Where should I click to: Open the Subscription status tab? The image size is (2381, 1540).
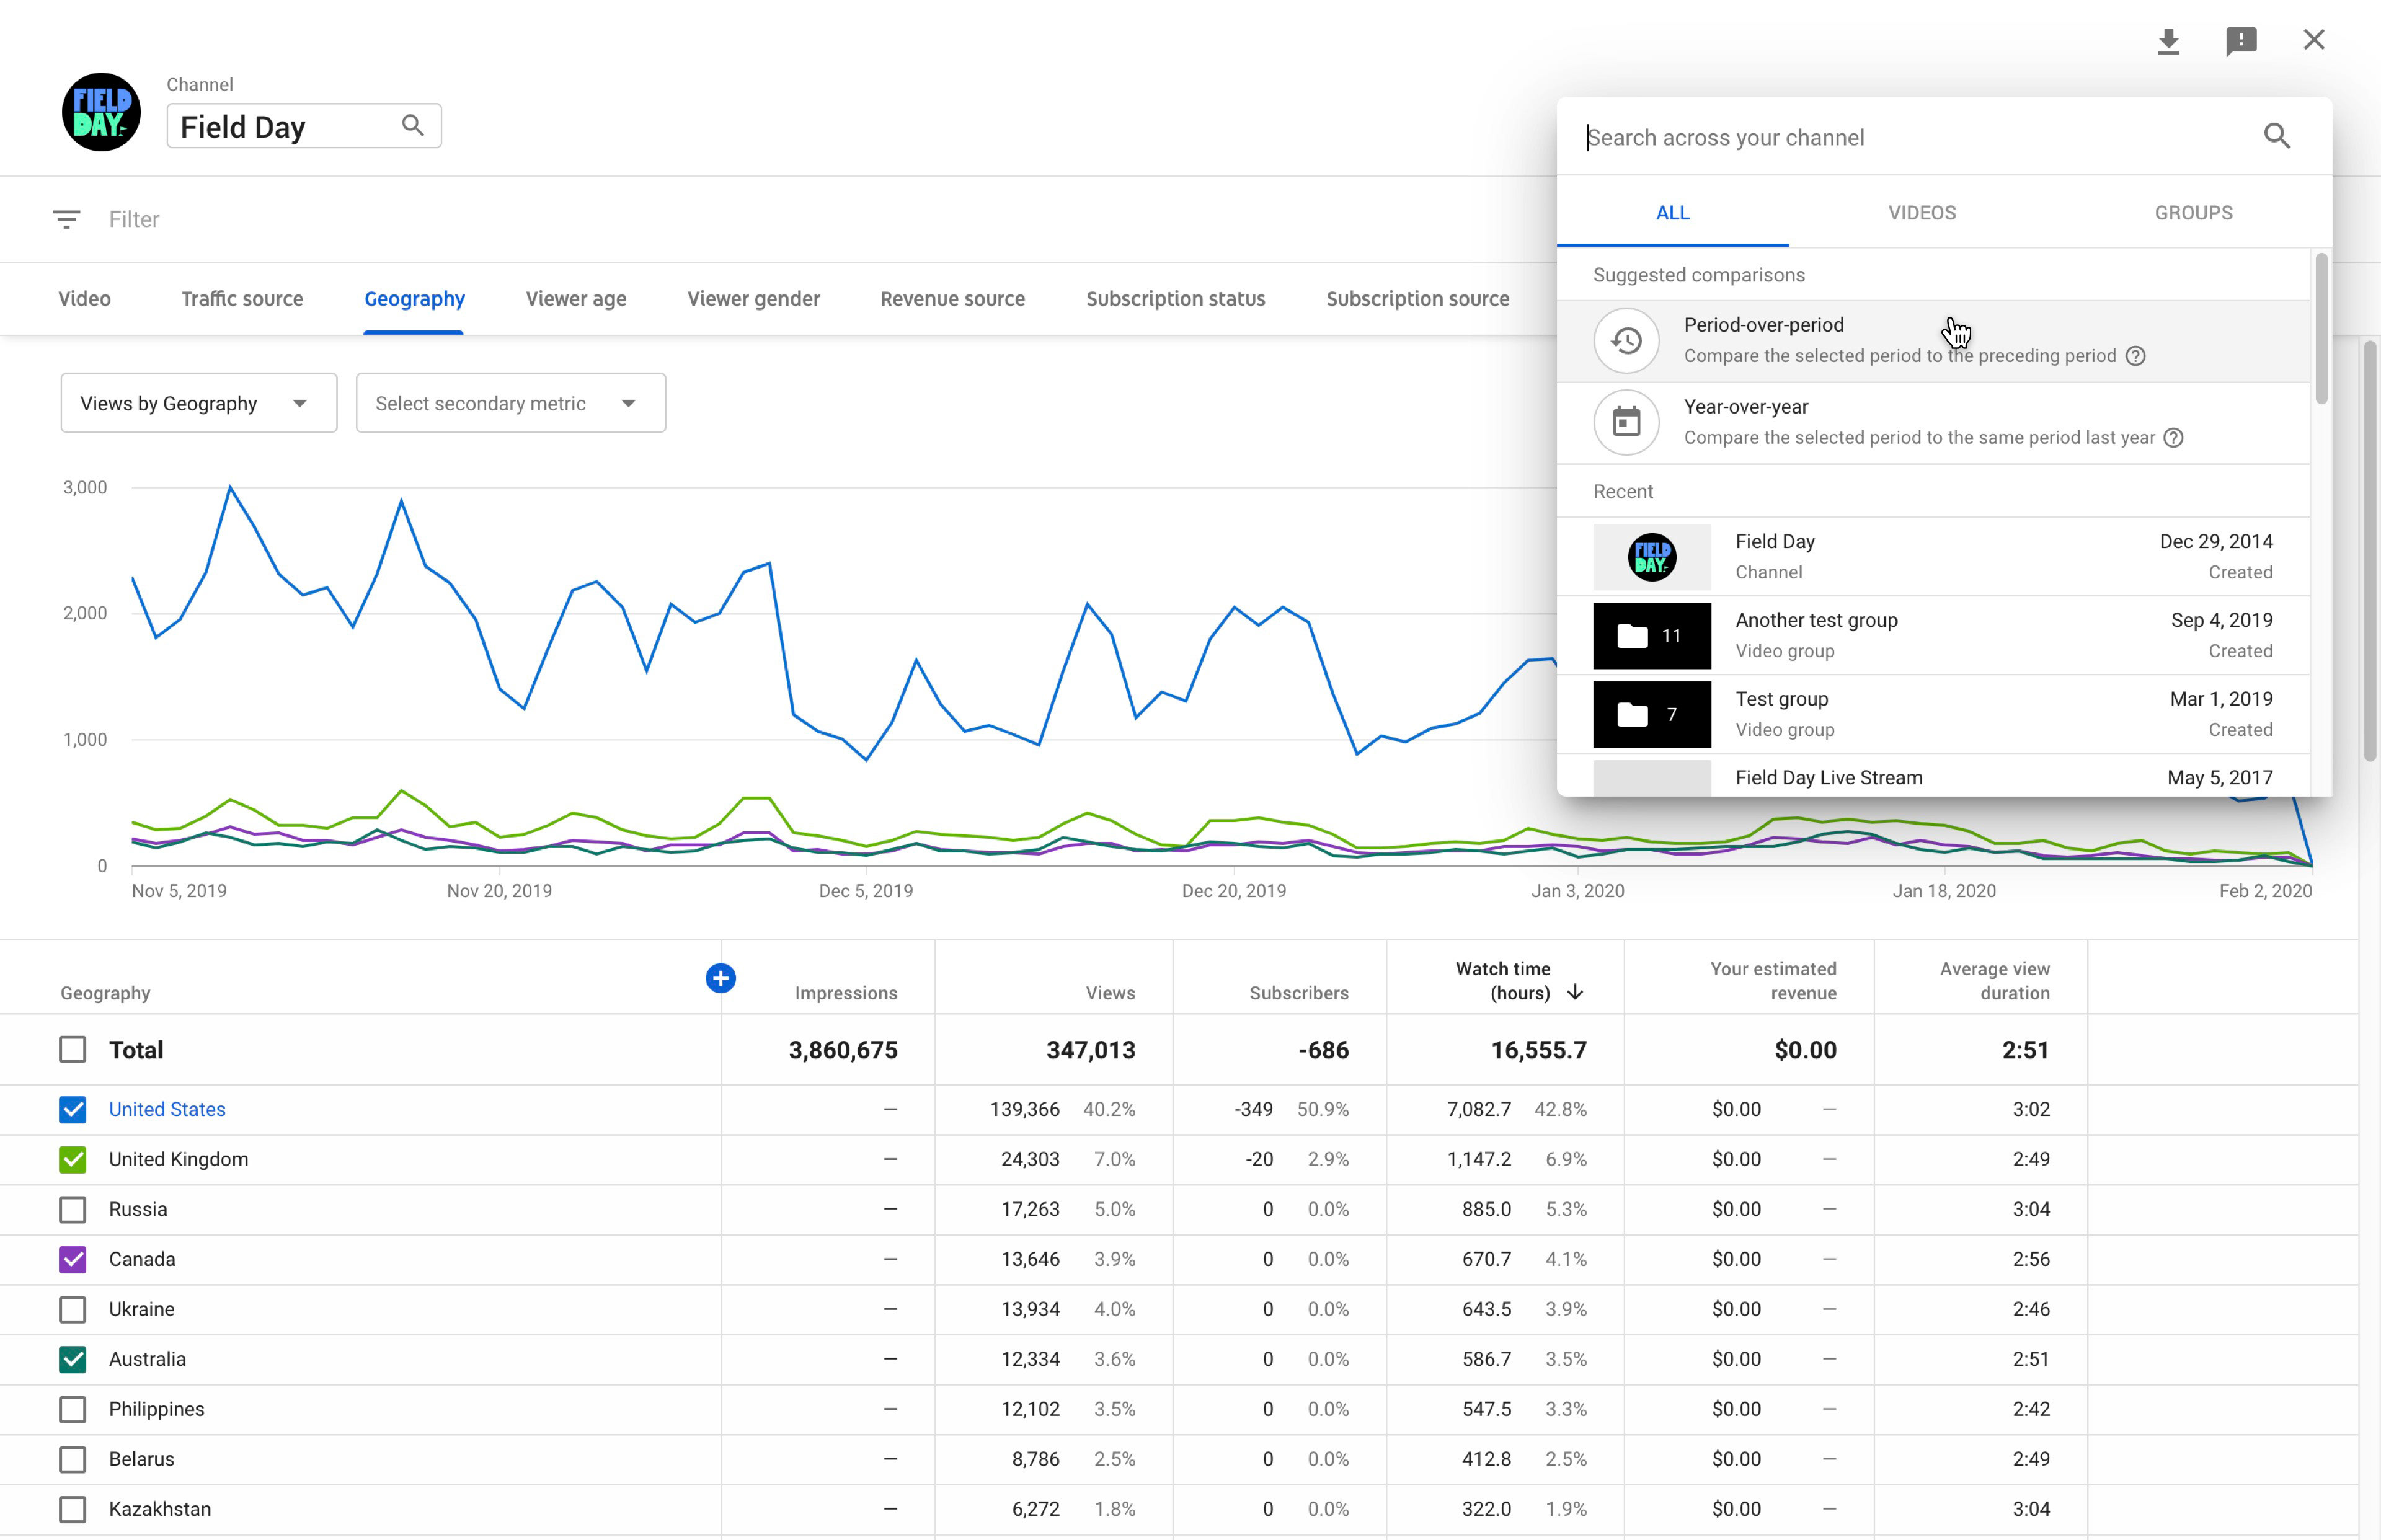tap(1176, 299)
